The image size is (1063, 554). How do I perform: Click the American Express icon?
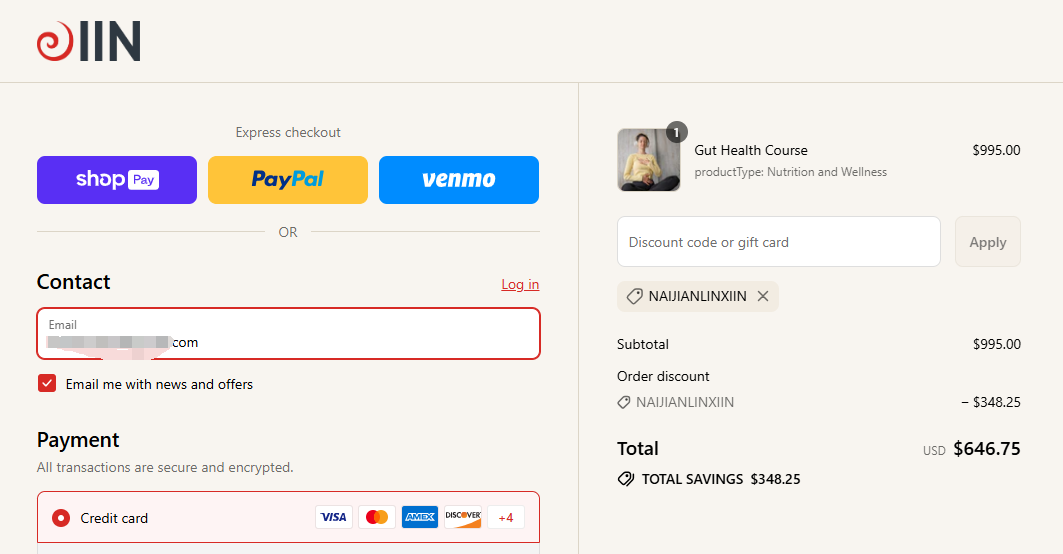420,517
